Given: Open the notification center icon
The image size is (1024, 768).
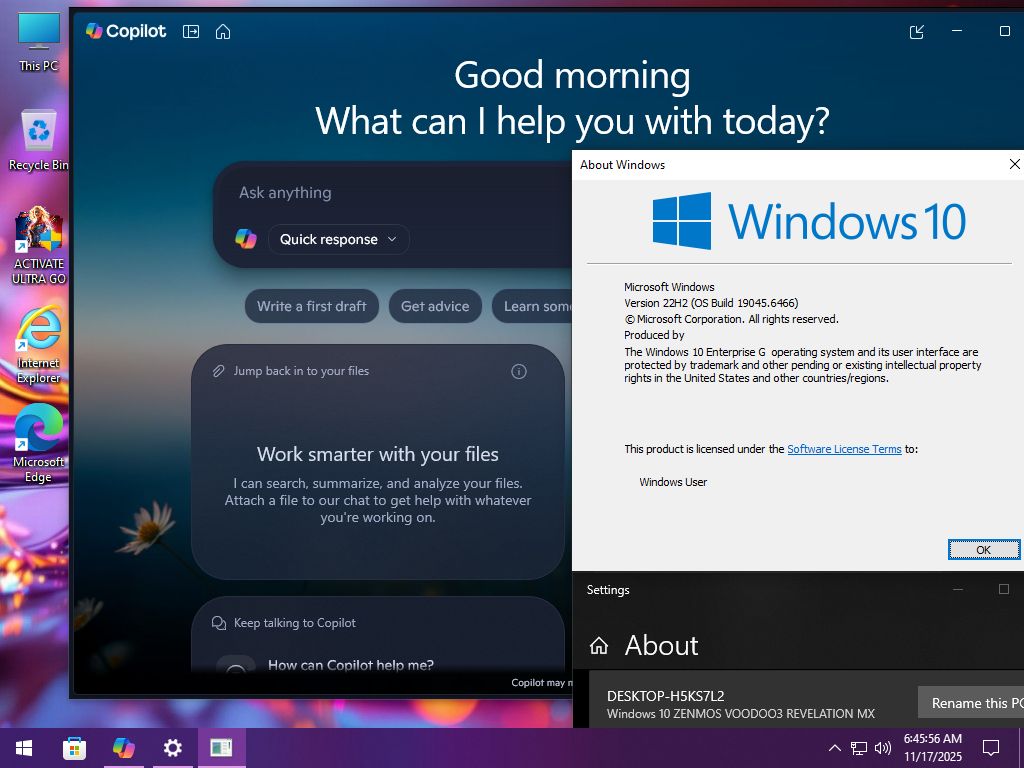Looking at the screenshot, I should pyautogui.click(x=991, y=748).
